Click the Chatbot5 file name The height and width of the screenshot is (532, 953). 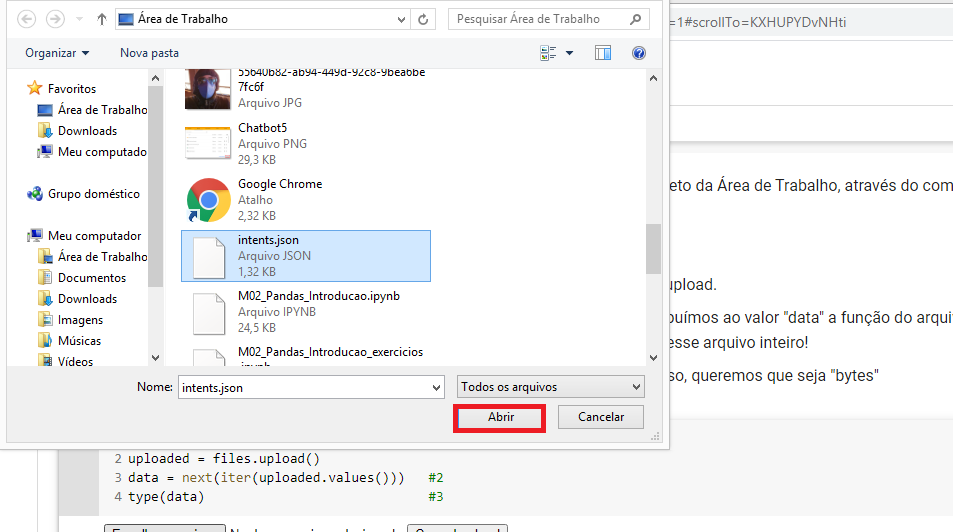[x=263, y=128]
